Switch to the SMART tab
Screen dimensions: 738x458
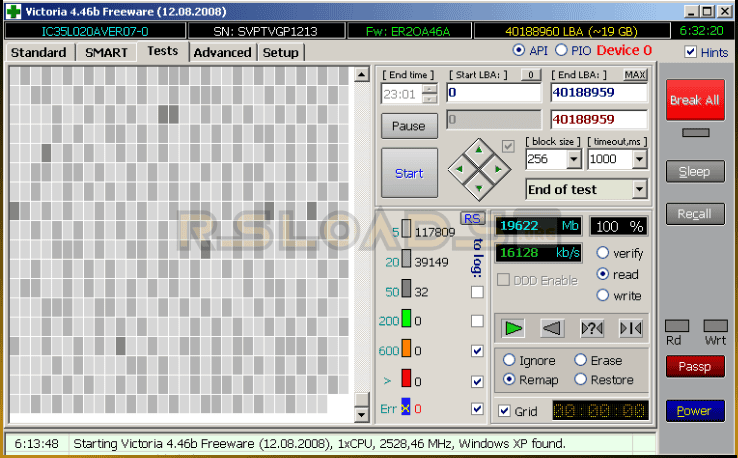click(x=106, y=52)
